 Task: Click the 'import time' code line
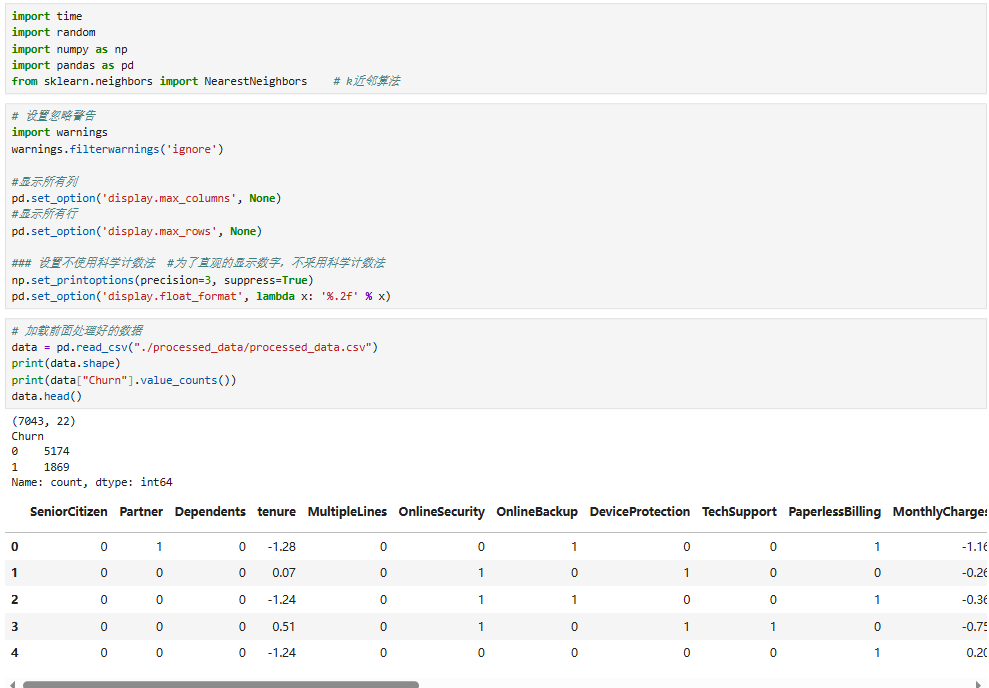click(47, 16)
